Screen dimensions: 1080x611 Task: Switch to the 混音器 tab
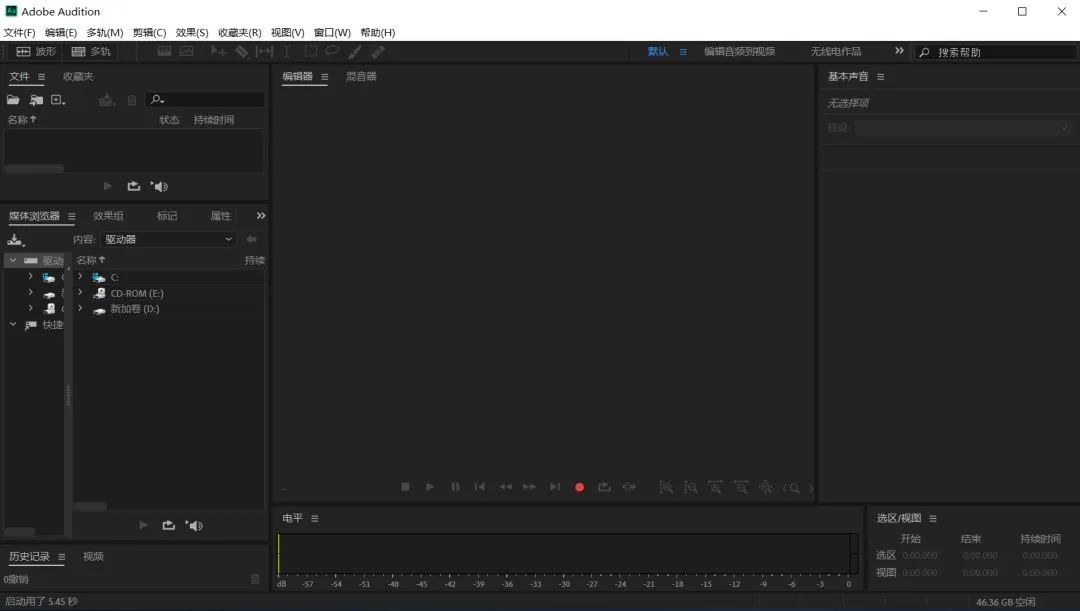pyautogui.click(x=361, y=76)
